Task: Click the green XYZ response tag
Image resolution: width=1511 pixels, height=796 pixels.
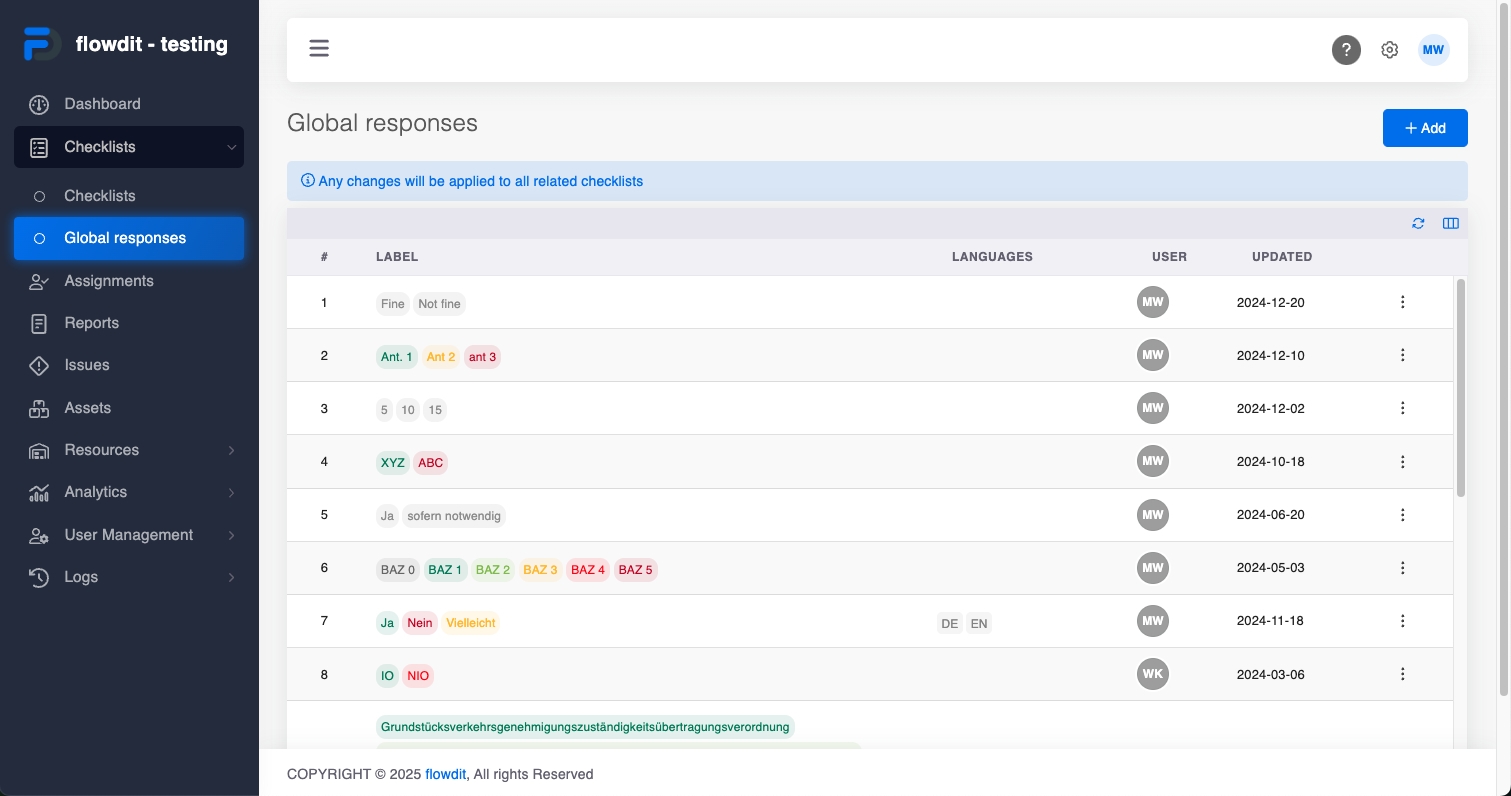Action: 392,463
